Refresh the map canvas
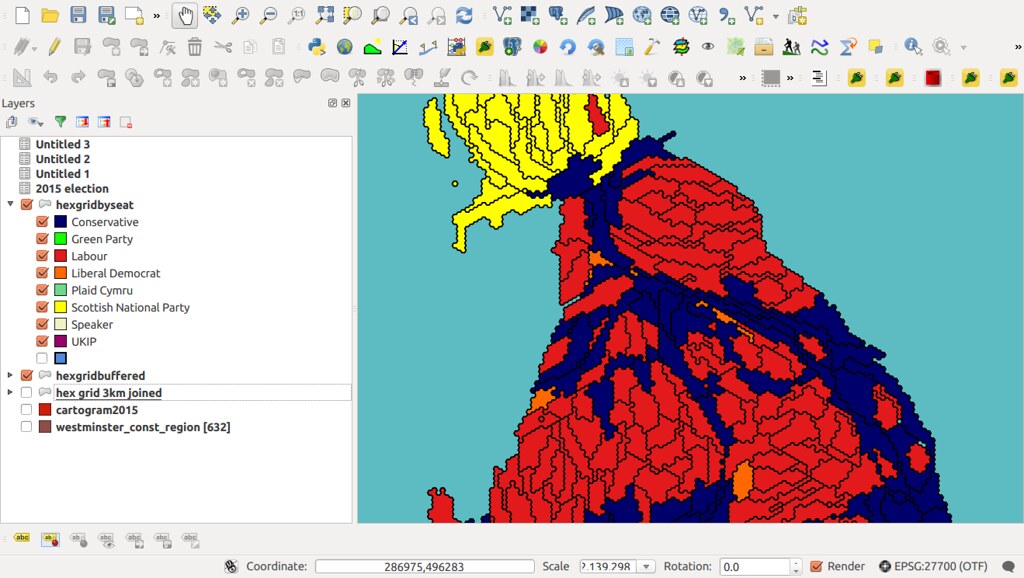The height and width of the screenshot is (578, 1024). (464, 15)
